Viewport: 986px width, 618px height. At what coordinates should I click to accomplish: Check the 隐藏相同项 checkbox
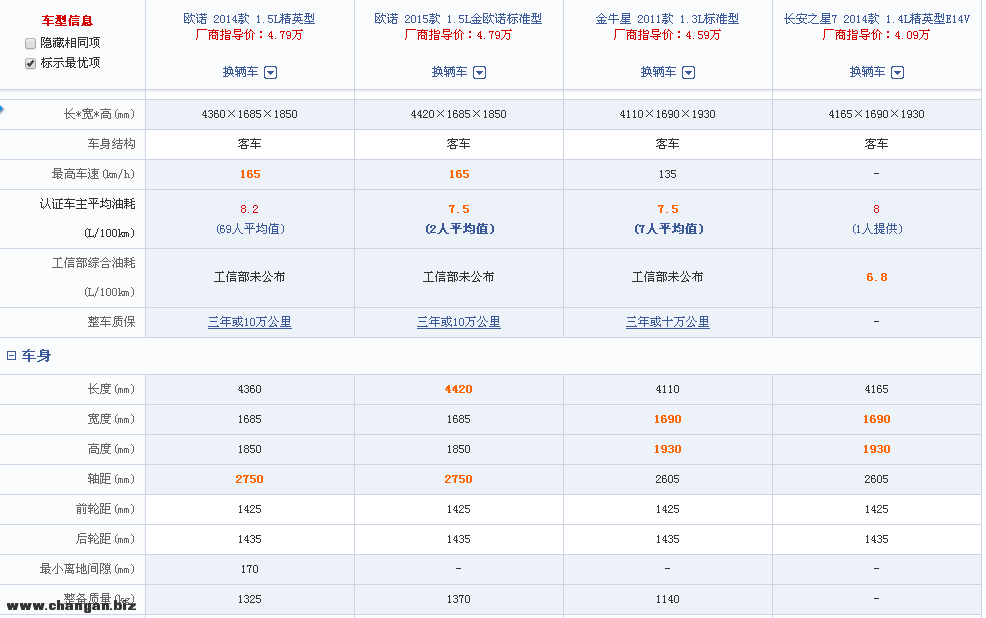(x=30, y=43)
